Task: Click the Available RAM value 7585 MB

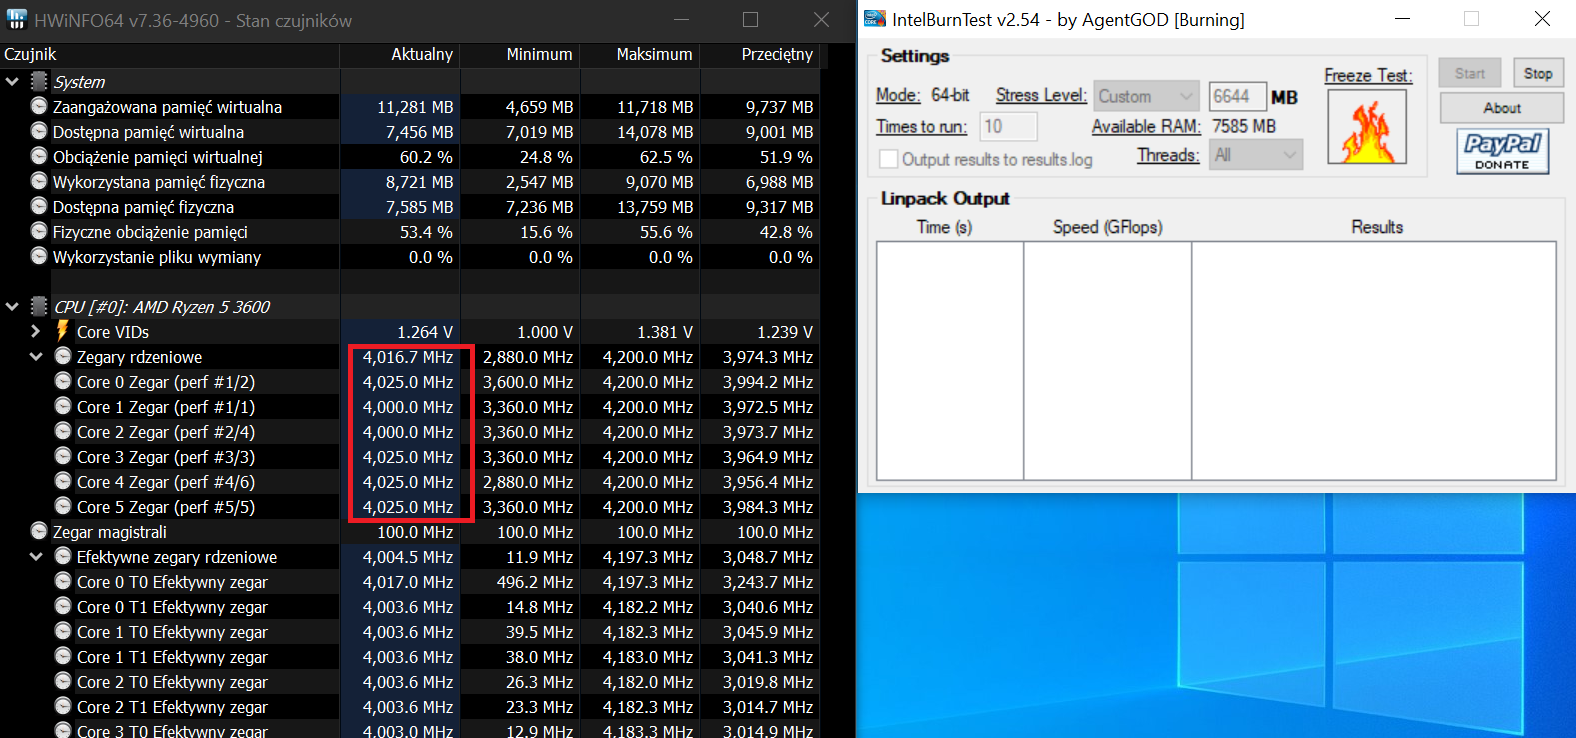Action: pyautogui.click(x=1244, y=126)
